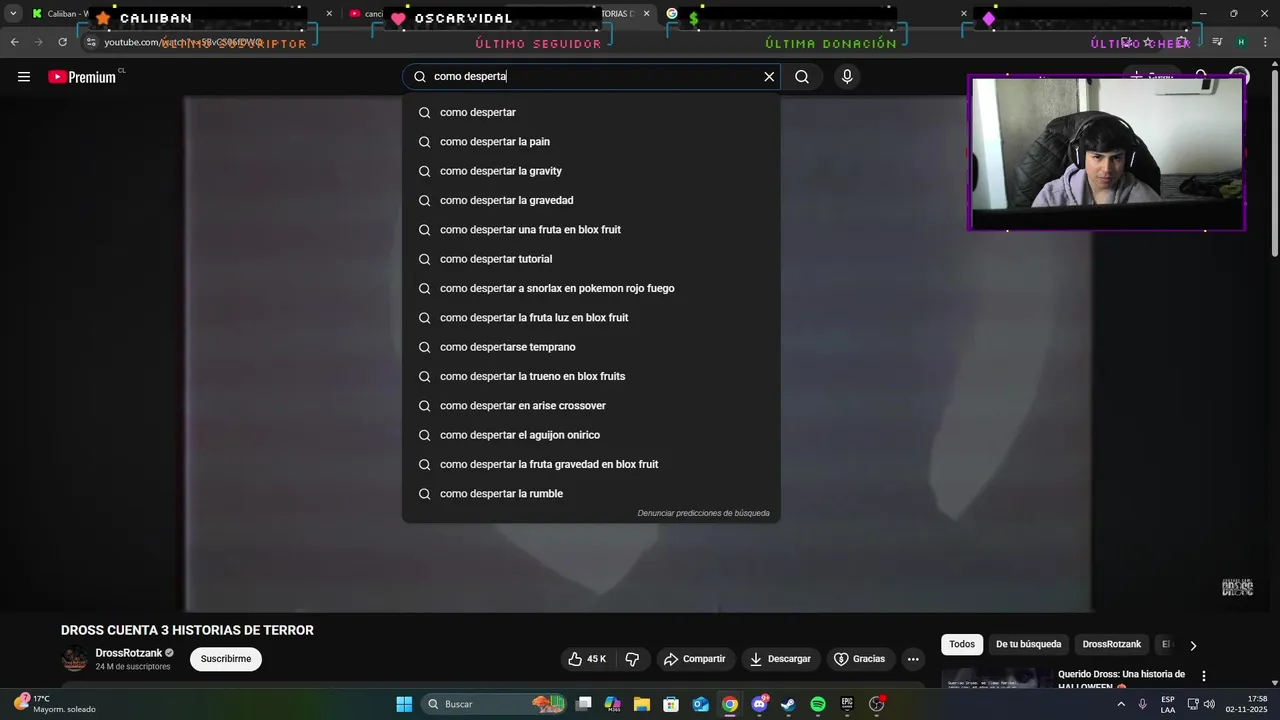Select the 'Todos' filter chip
Screen dimensions: 1280x720
pyautogui.click(x=962, y=645)
